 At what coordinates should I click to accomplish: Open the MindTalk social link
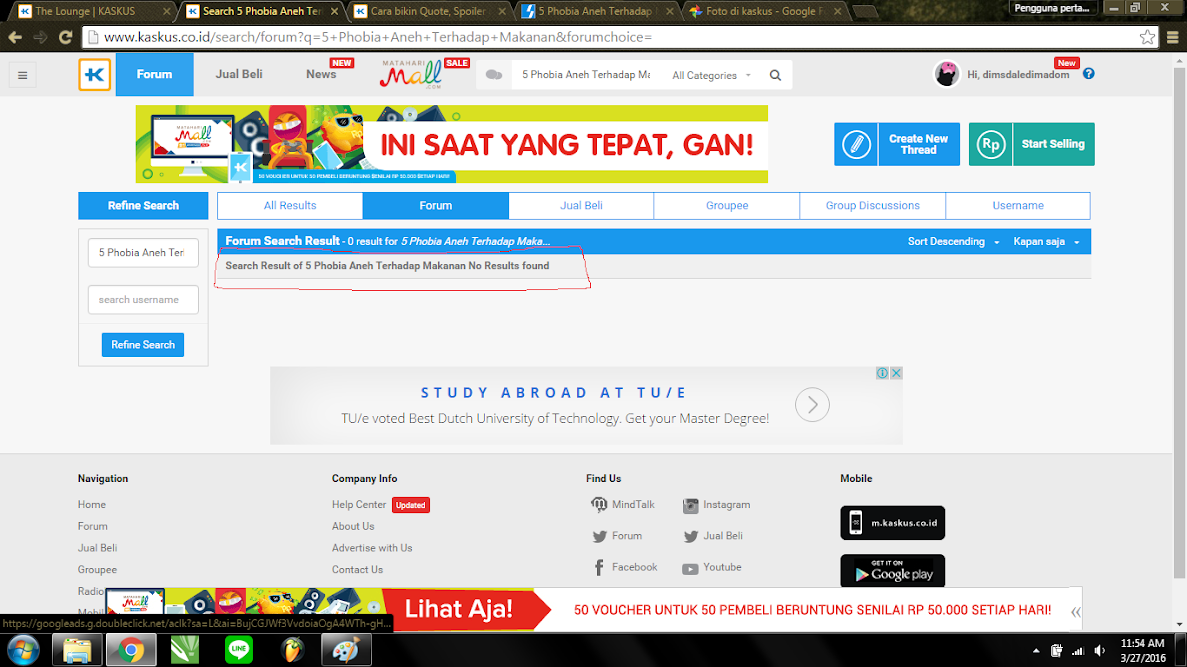tap(622, 505)
